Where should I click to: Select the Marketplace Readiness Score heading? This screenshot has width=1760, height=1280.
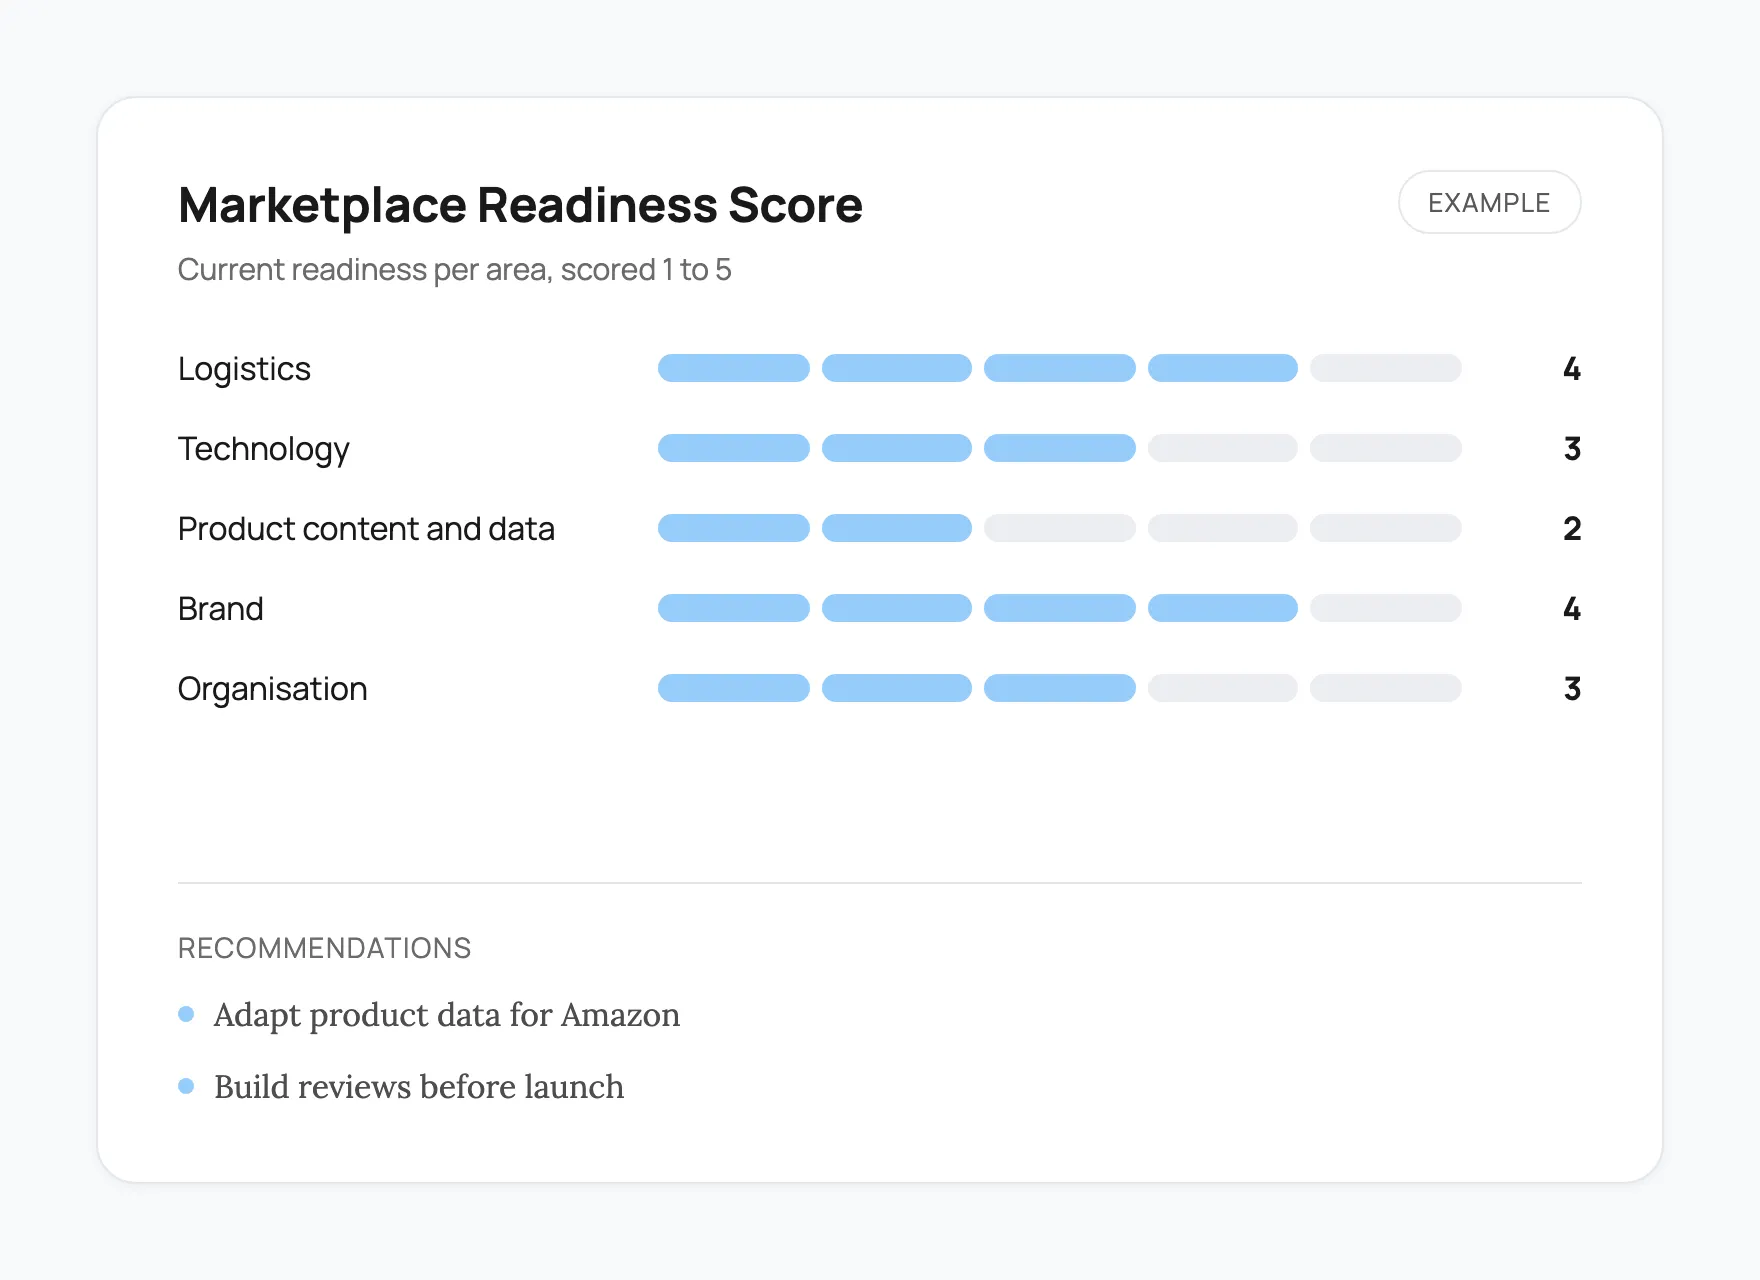[520, 205]
